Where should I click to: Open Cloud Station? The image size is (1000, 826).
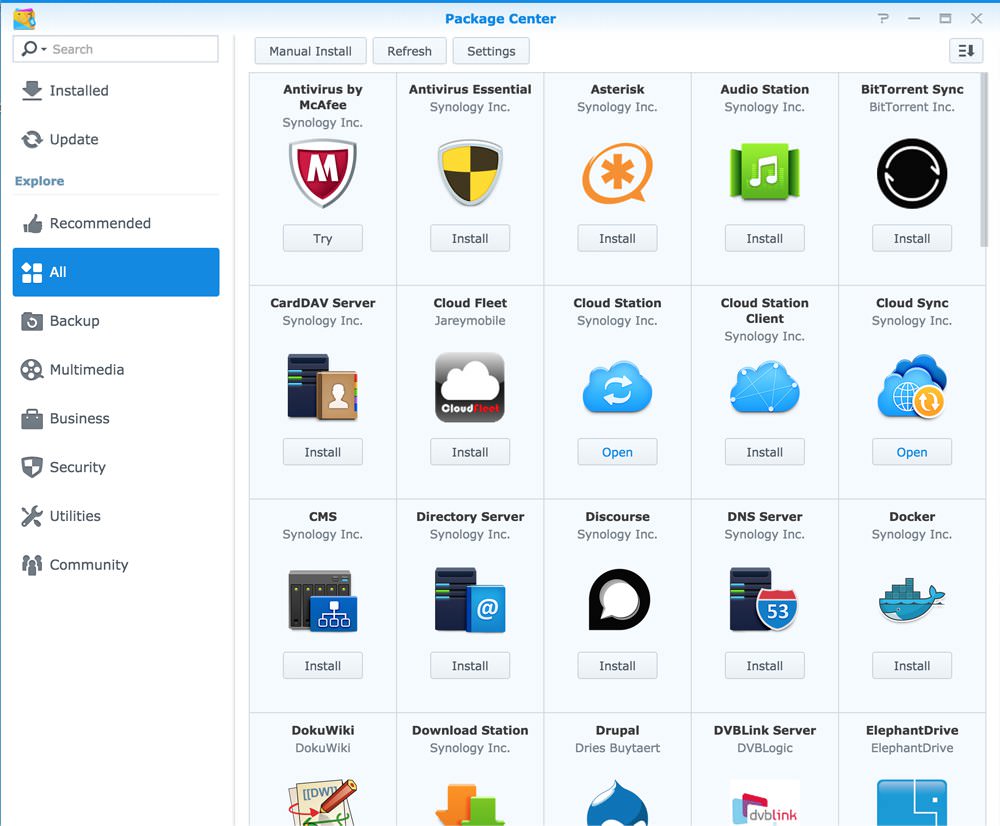click(617, 452)
